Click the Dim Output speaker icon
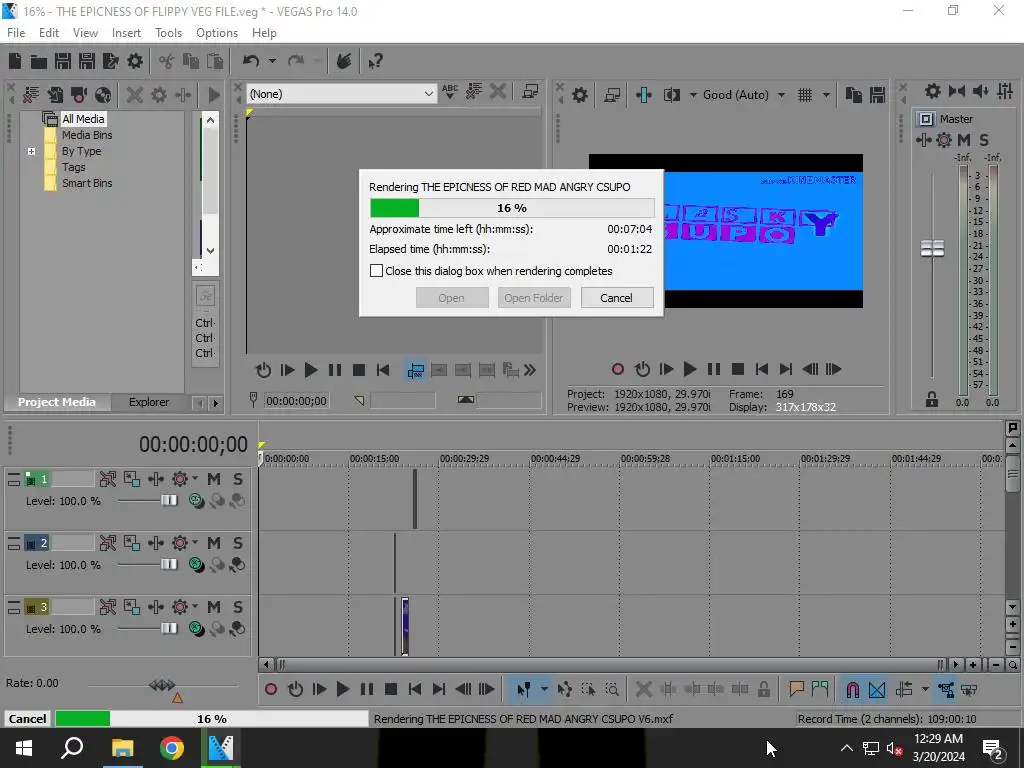This screenshot has height=768, width=1024. coord(980,91)
